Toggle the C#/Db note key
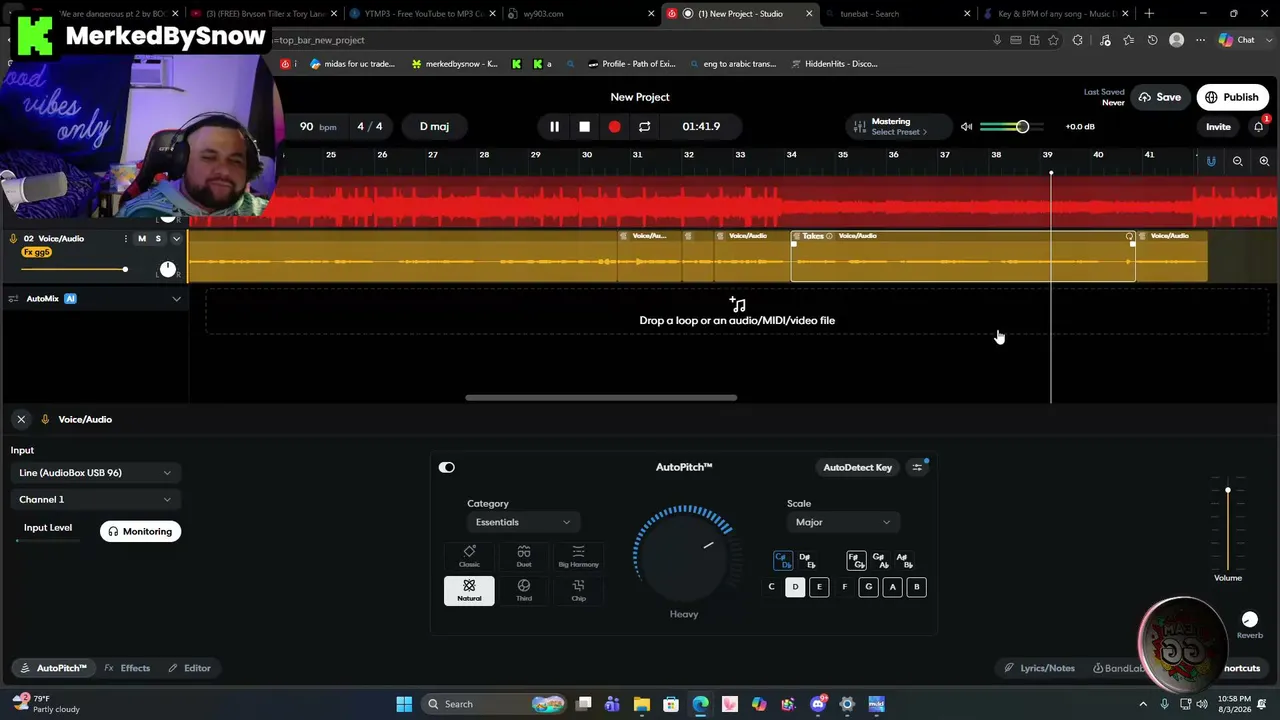This screenshot has width=1280, height=720. click(783, 560)
